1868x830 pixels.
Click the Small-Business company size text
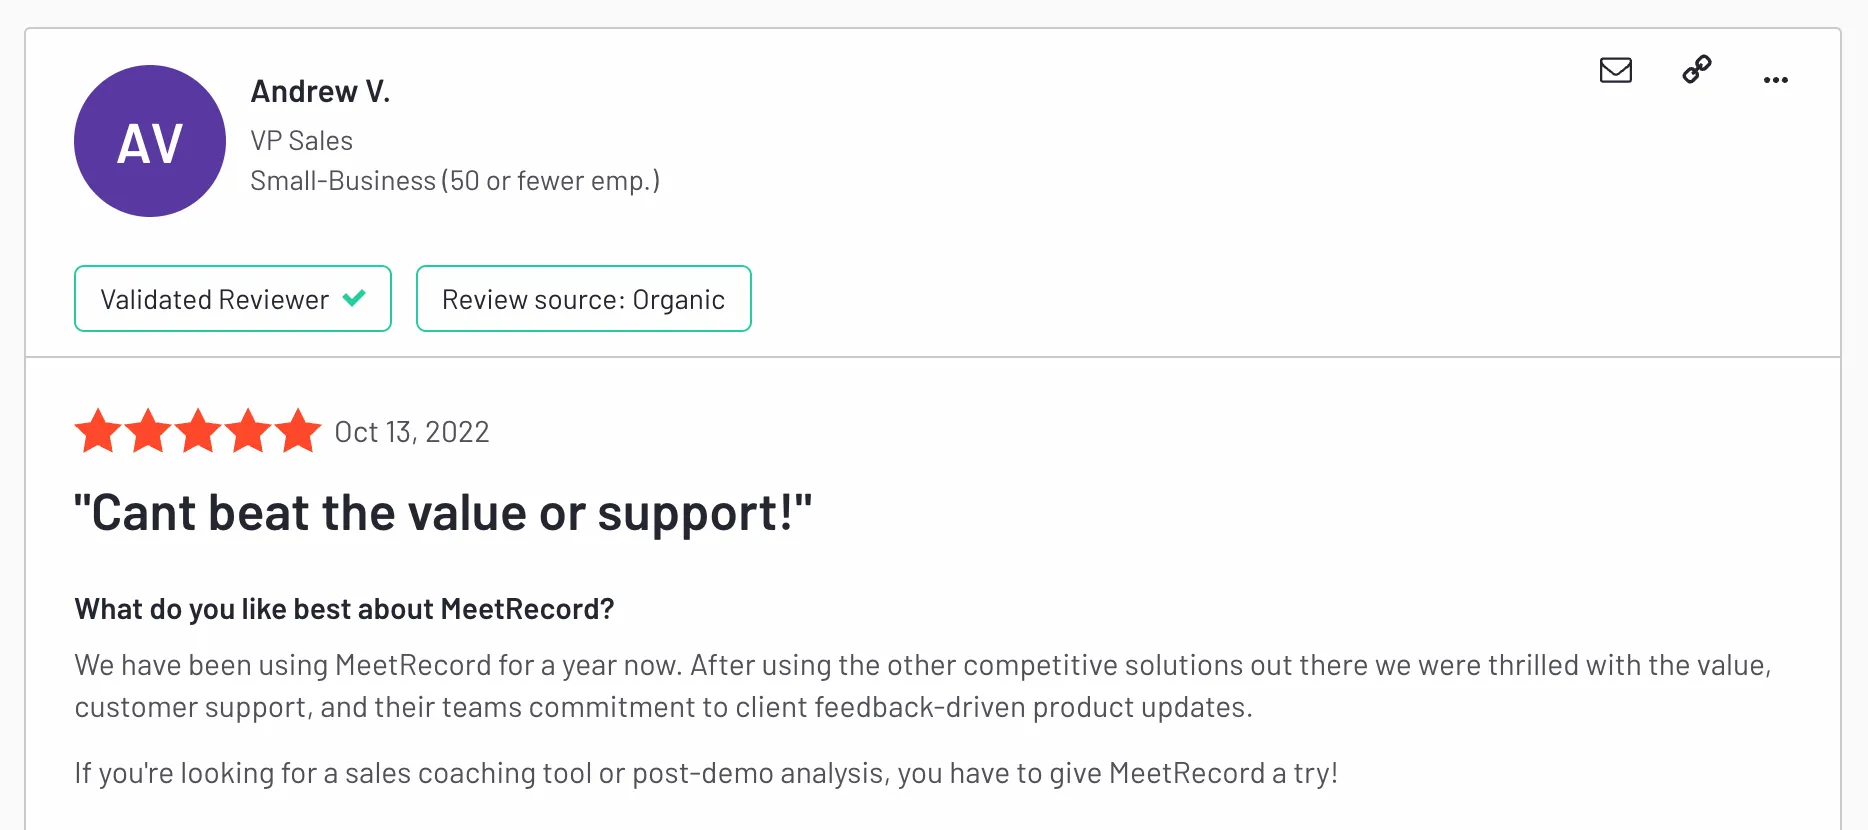[455, 181]
